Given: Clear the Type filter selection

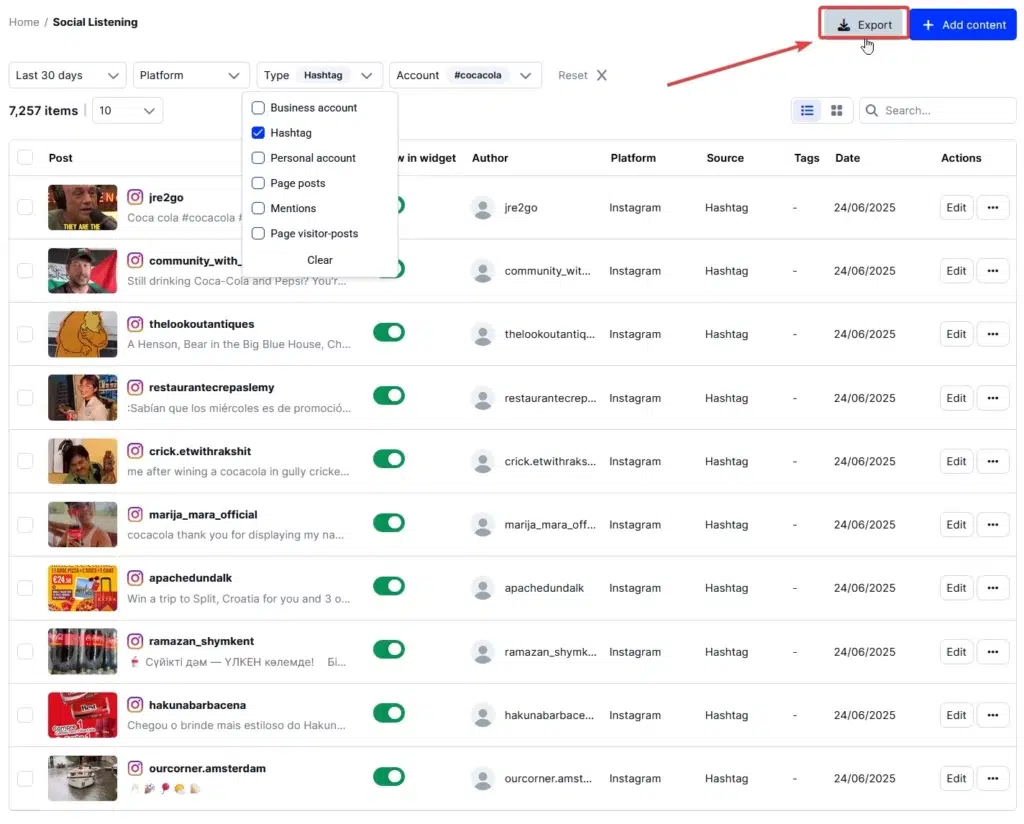Looking at the screenshot, I should 319,260.
